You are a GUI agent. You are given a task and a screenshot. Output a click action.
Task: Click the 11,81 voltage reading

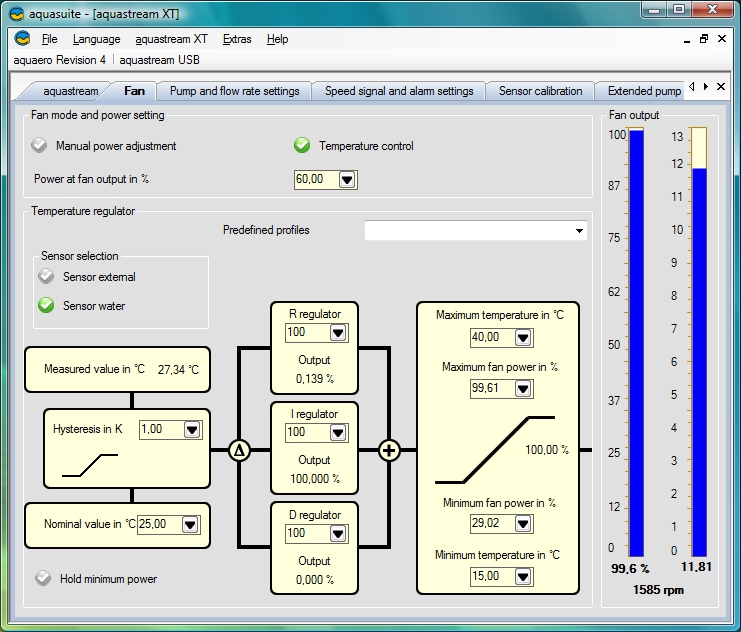696,567
